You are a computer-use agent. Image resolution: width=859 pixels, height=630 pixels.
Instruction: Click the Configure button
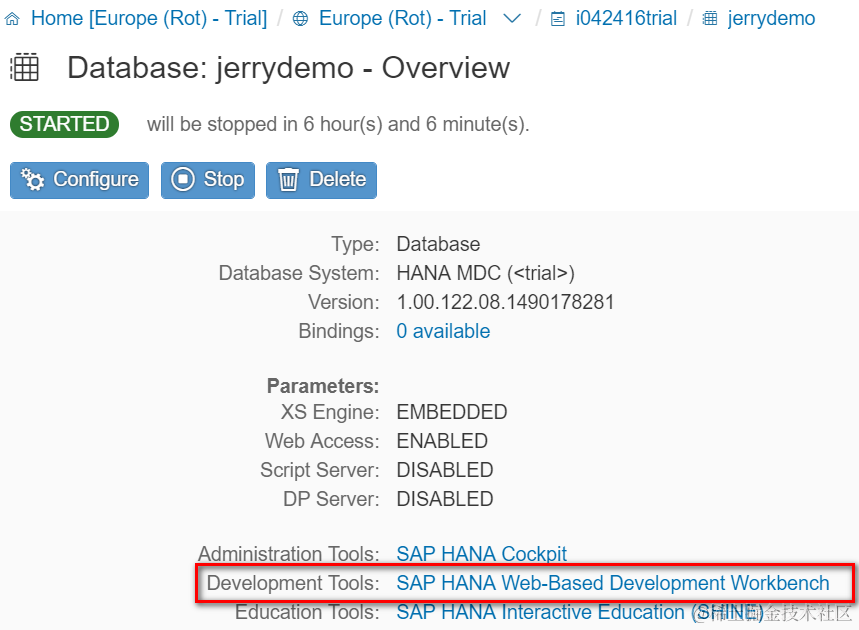(79, 180)
